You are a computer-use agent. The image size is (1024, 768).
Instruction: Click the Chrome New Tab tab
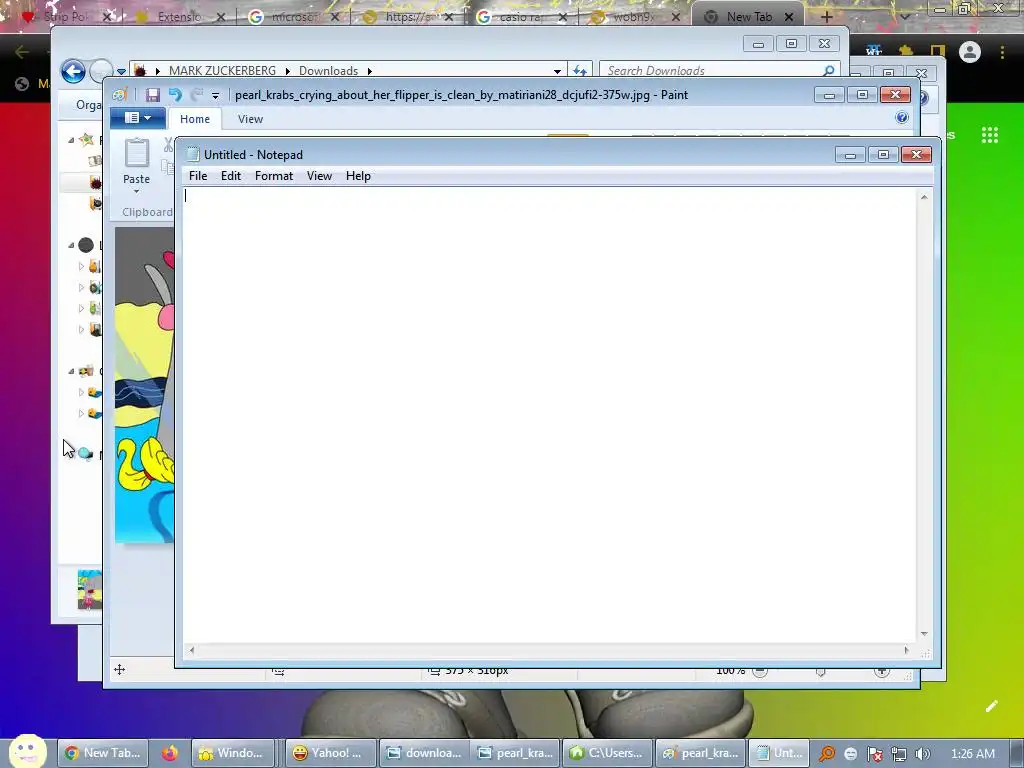pos(749,16)
